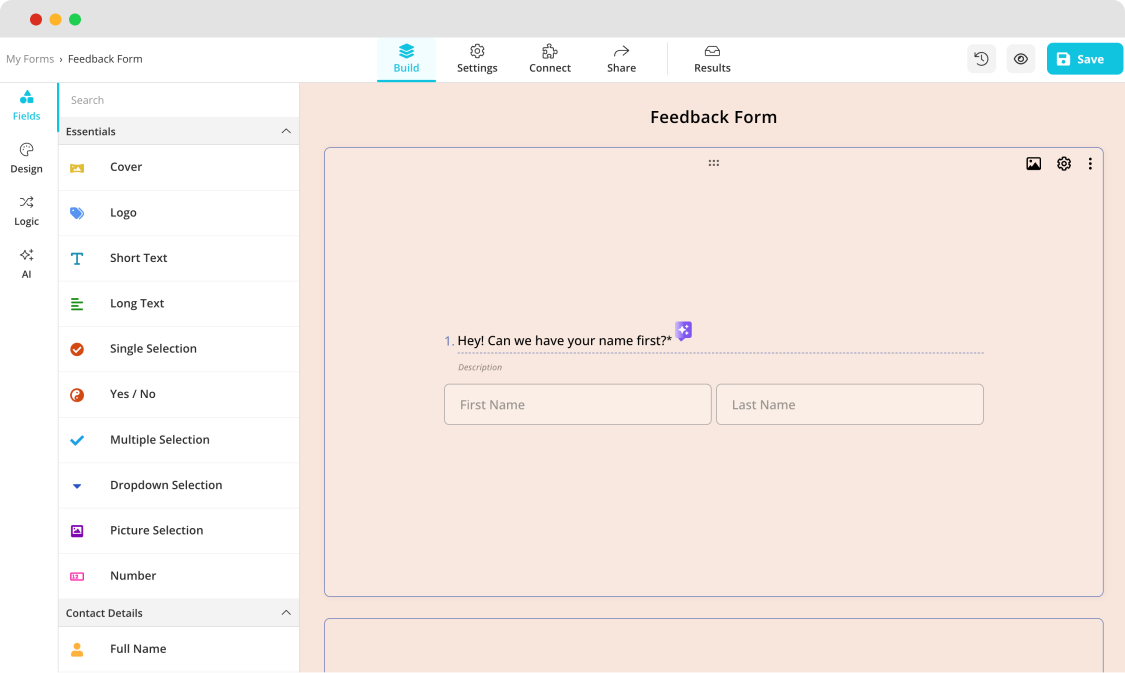Click the Short Text field icon
Image resolution: width=1125 pixels, height=673 pixels.
pyautogui.click(x=77, y=258)
